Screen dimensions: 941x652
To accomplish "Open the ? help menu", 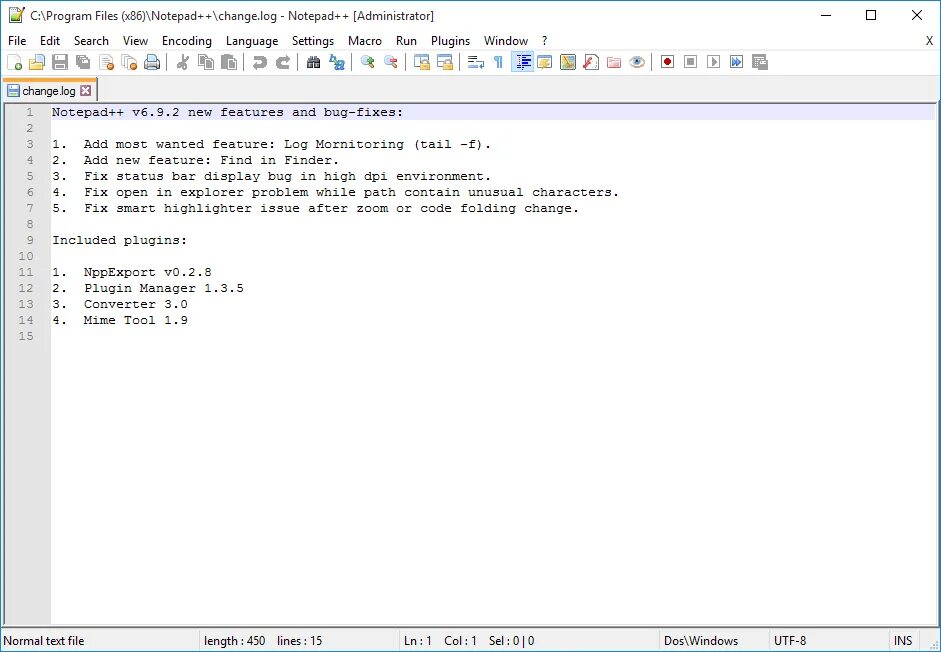I will 544,41.
